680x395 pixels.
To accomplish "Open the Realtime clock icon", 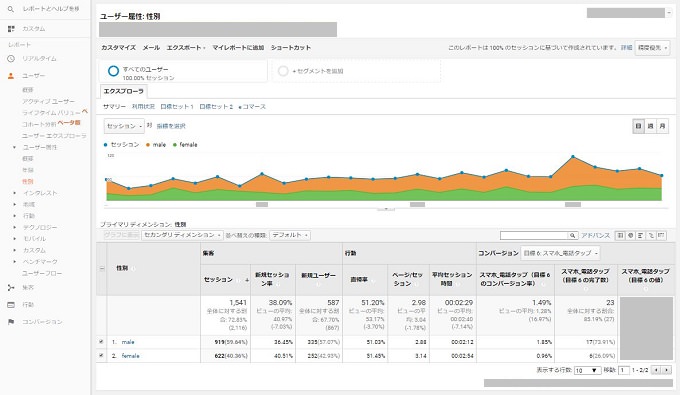I will 11,59.
